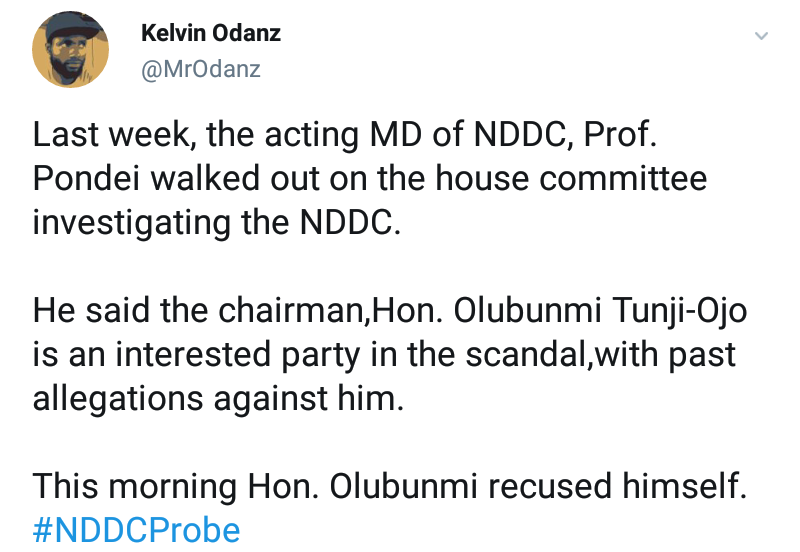Click 'investigating the NDDC' text line
The height and width of the screenshot is (552, 800).
(216, 224)
